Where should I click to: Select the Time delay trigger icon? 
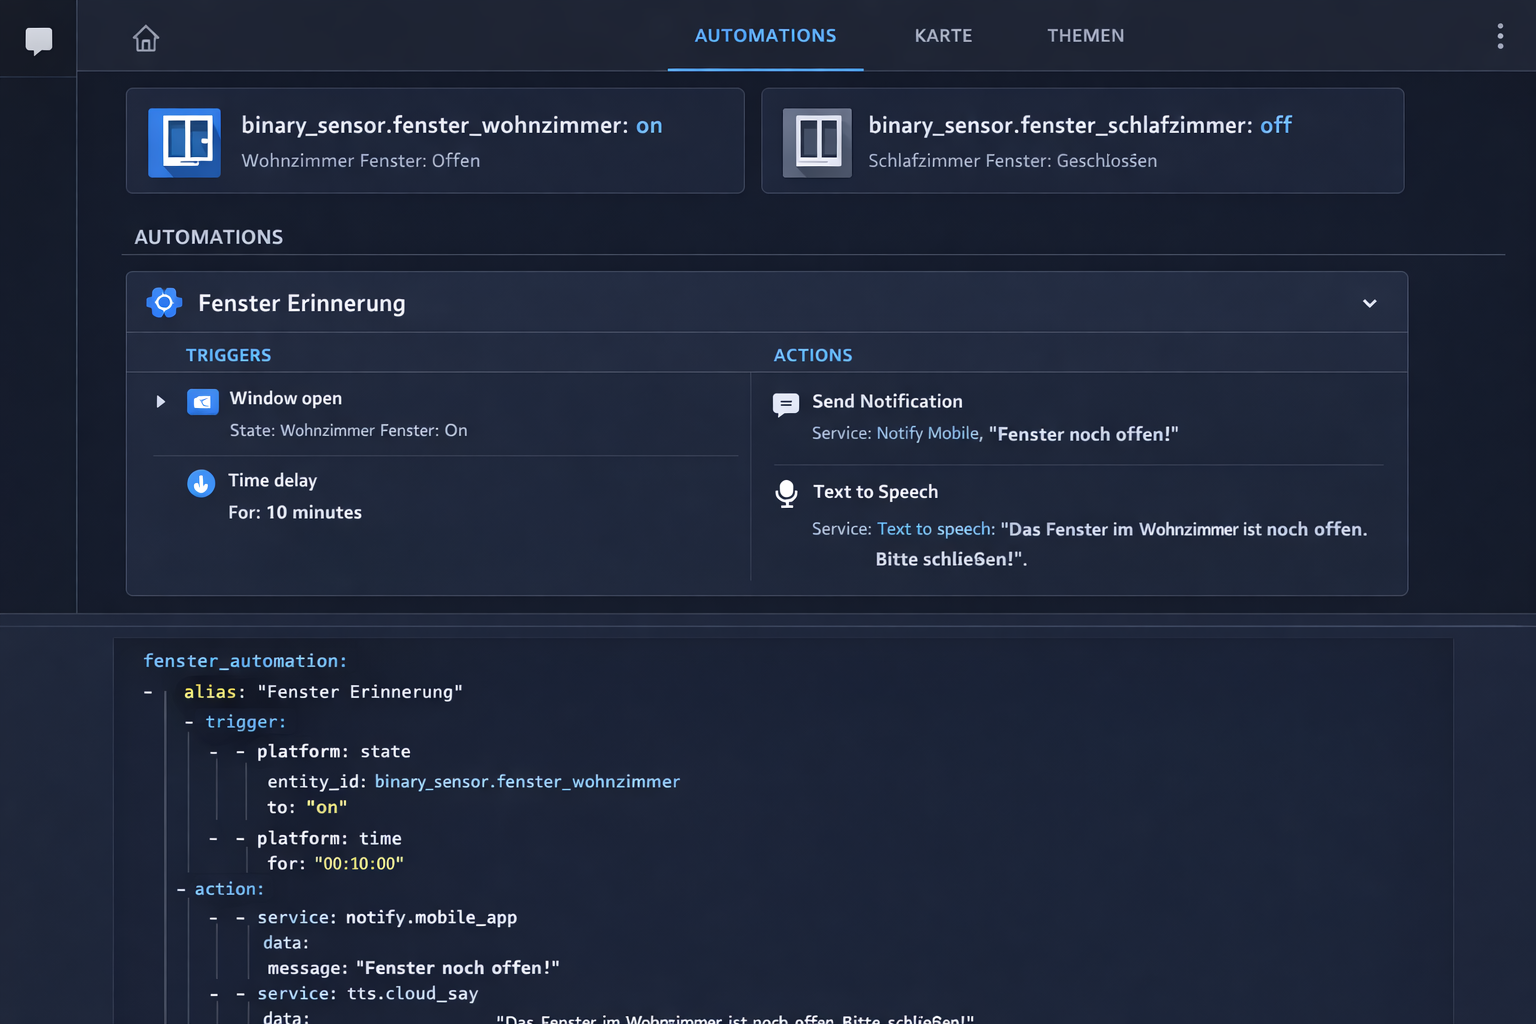(201, 483)
